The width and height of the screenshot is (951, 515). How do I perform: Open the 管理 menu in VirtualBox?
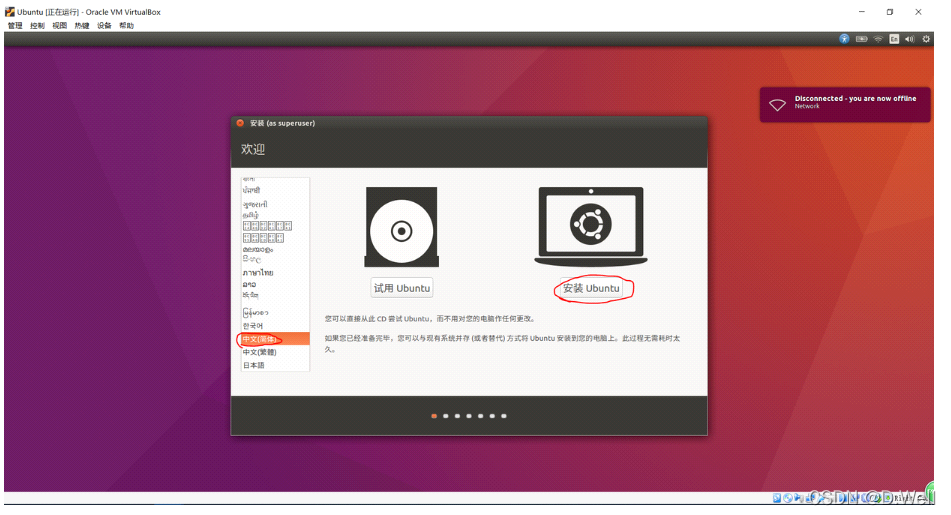[15, 25]
